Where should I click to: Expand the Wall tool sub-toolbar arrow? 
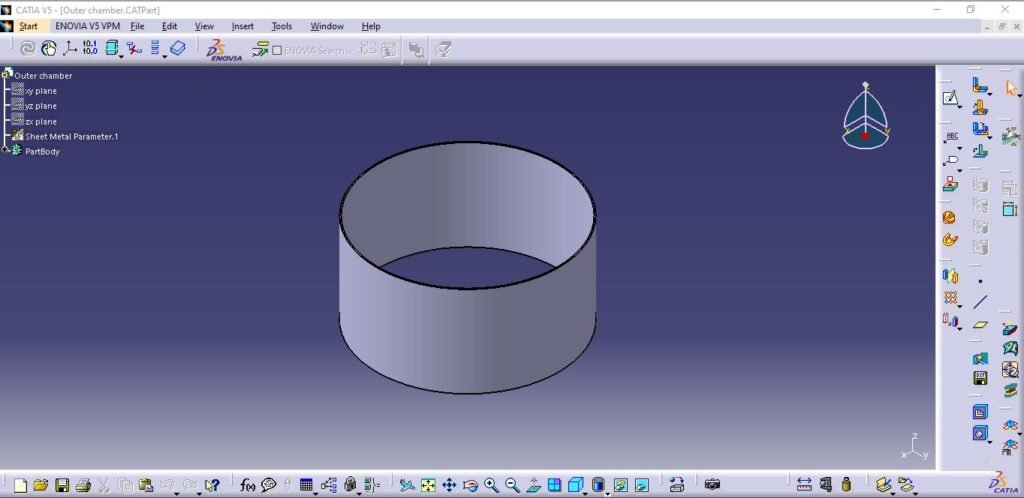(989, 94)
